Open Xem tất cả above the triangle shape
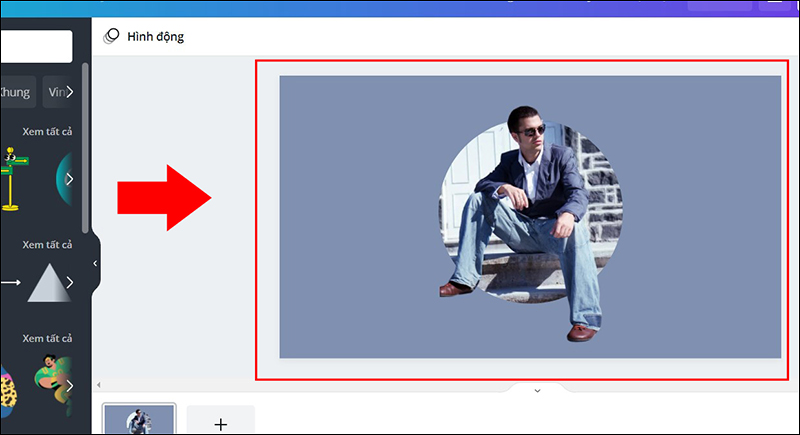Screen dimensions: 800x435 tap(48, 245)
